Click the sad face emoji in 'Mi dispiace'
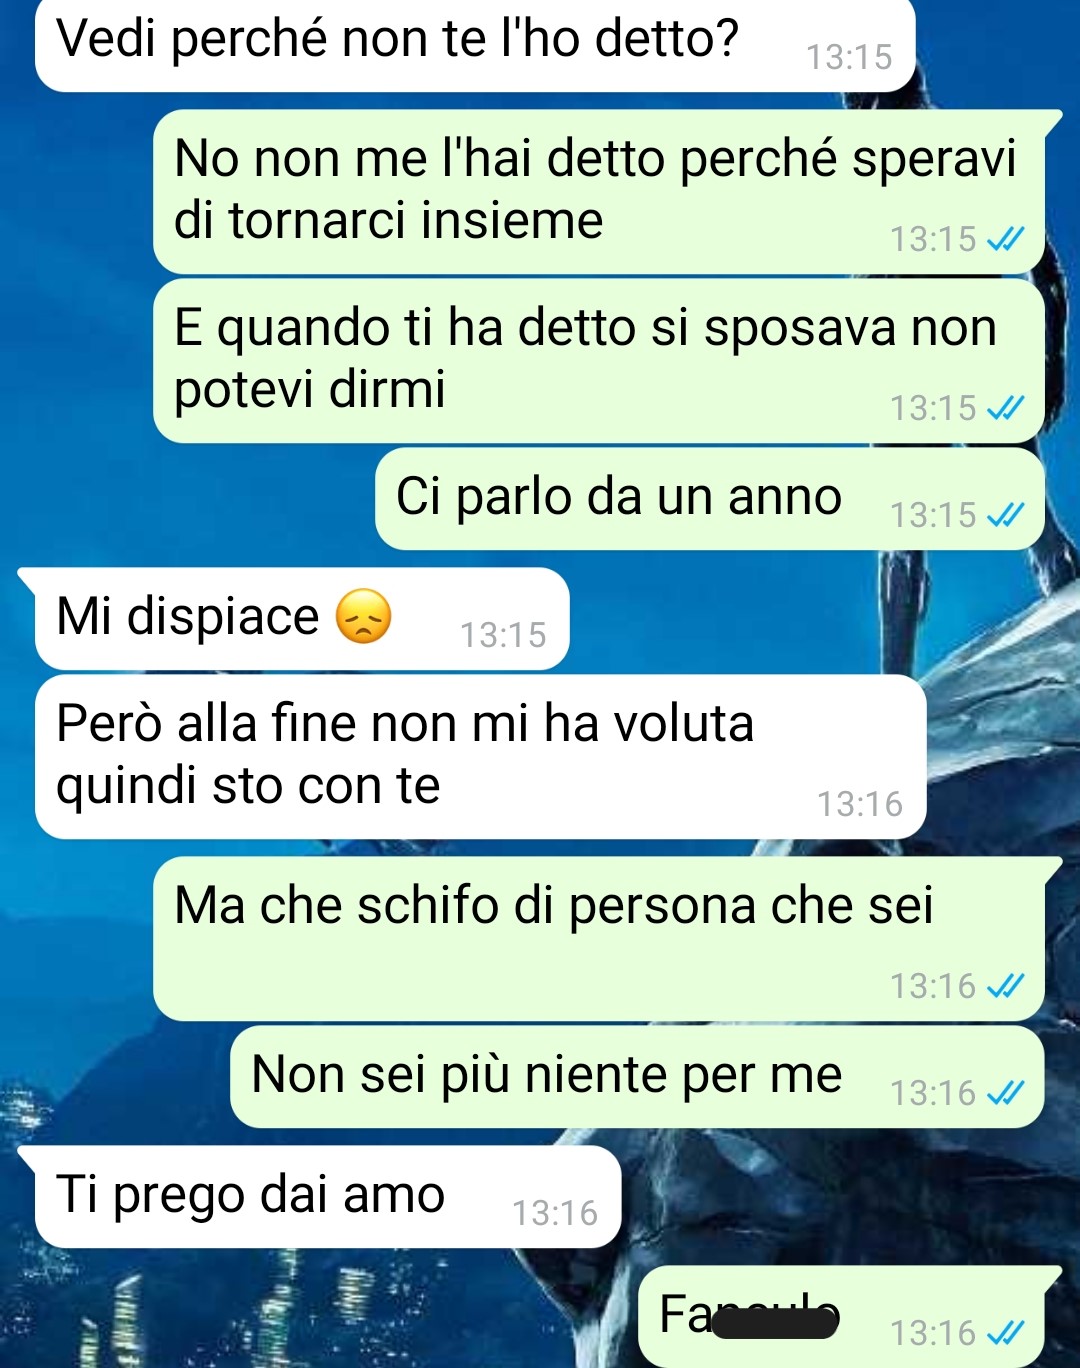Screen dimensions: 1080x1368 coord(363,616)
